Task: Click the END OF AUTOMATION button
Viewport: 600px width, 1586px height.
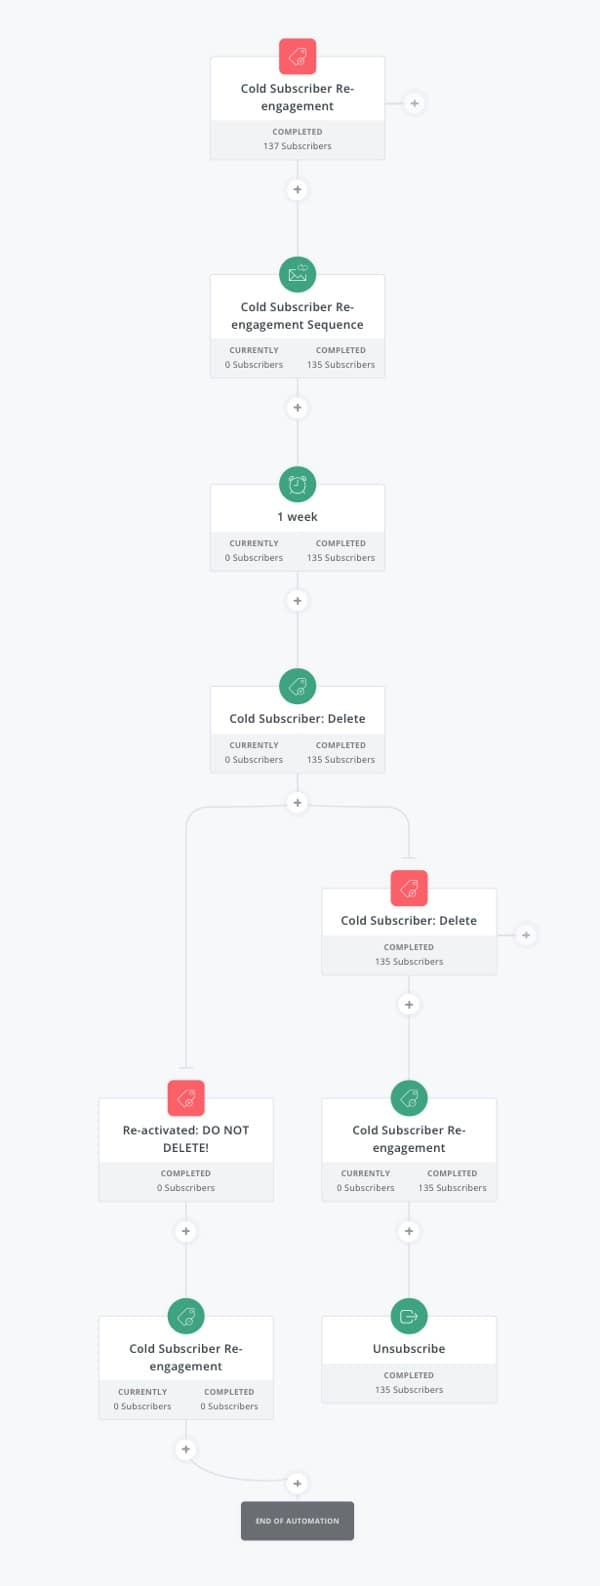Action: [297, 1520]
